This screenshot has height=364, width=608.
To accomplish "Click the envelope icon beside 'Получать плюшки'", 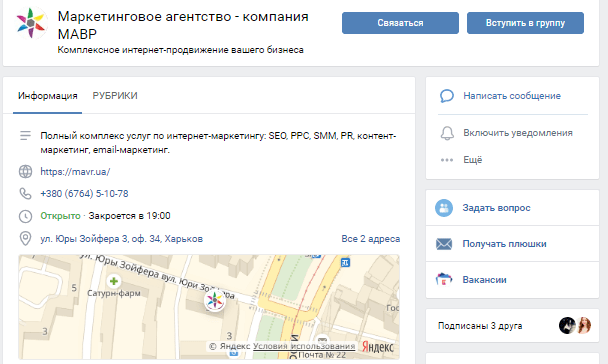I will [x=444, y=244].
